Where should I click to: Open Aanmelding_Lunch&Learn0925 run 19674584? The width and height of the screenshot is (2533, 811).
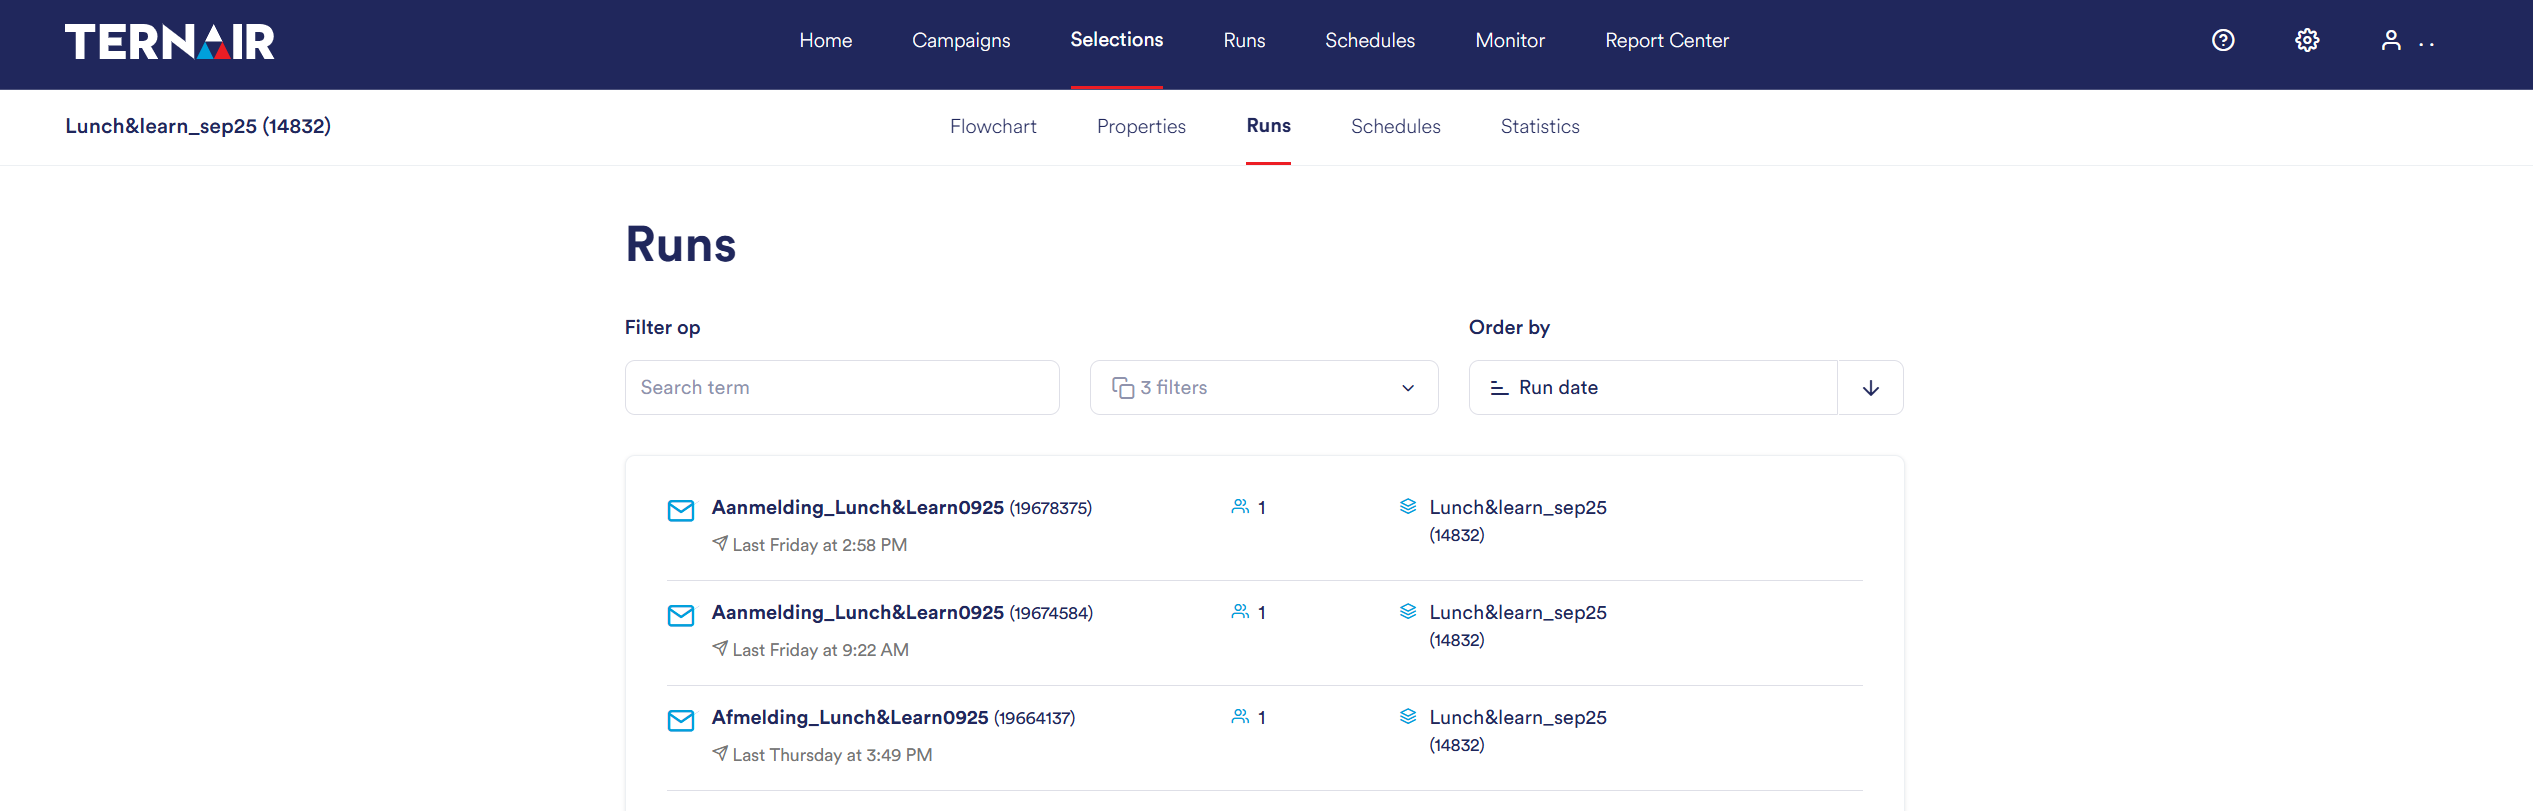857,613
